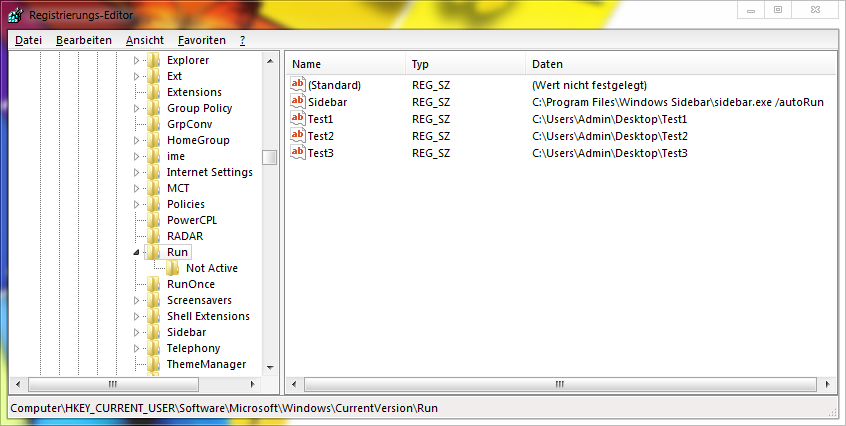The image size is (846, 426).
Task: Click the Sidebar string value icon
Action: [297, 101]
